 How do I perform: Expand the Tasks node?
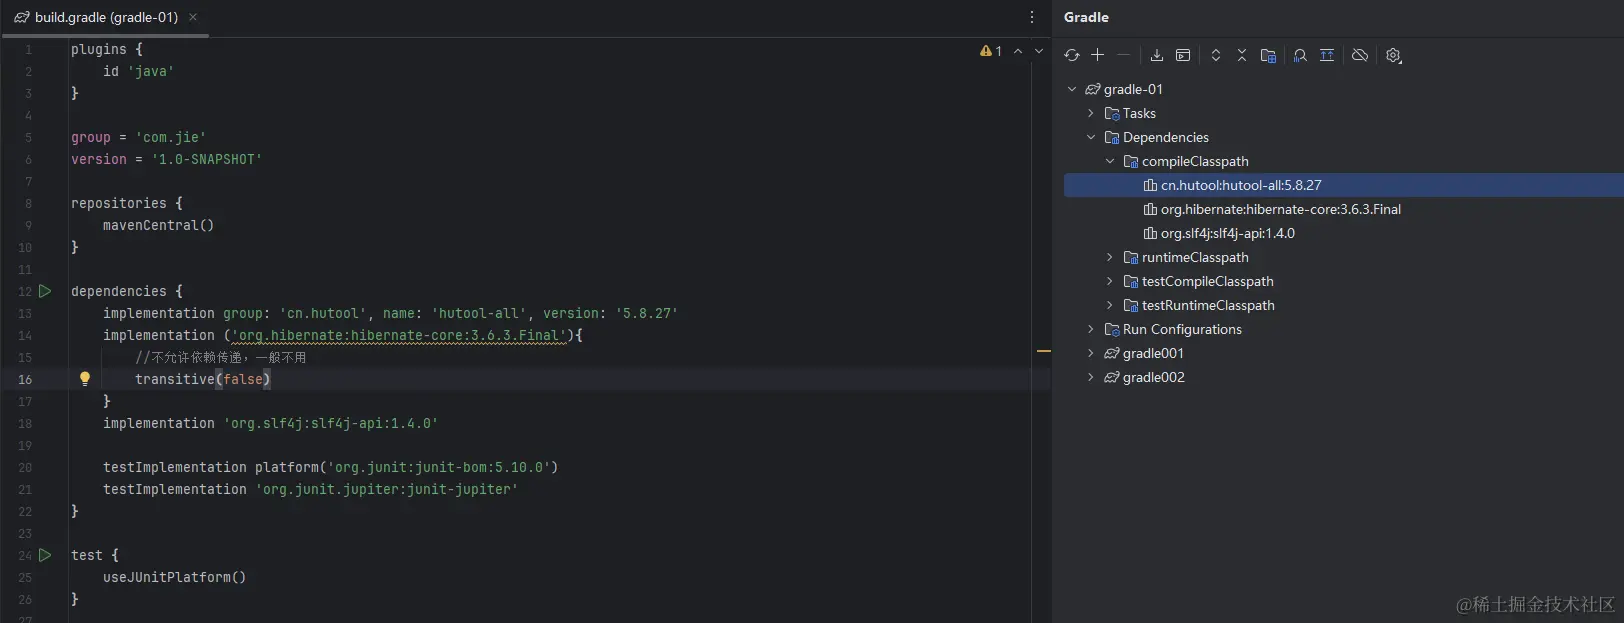point(1091,113)
